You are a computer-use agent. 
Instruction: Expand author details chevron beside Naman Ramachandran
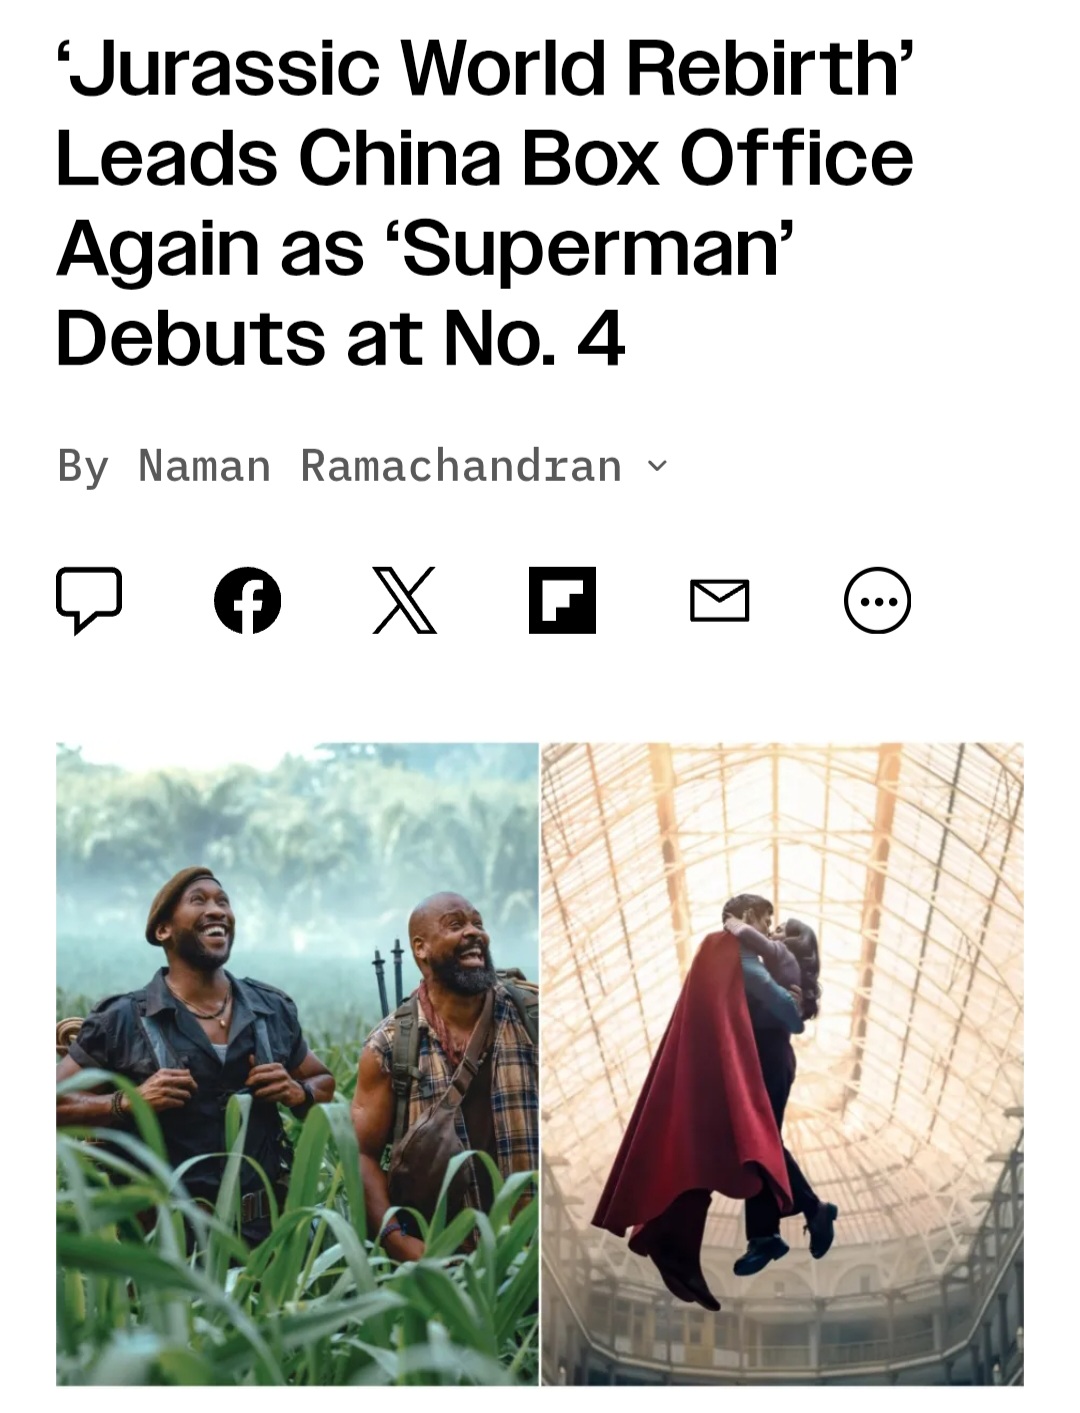pyautogui.click(x=657, y=466)
